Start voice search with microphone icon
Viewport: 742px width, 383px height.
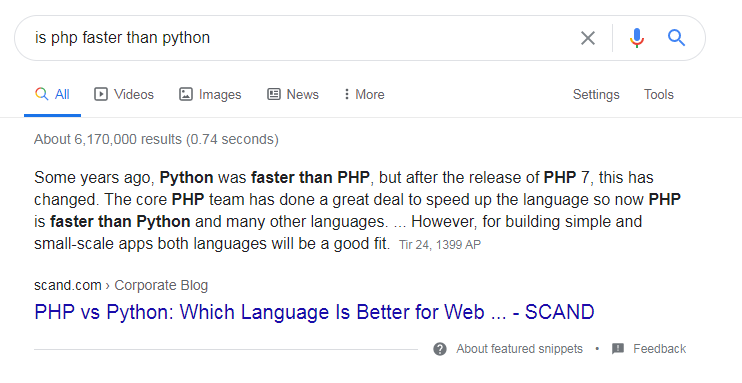(637, 38)
